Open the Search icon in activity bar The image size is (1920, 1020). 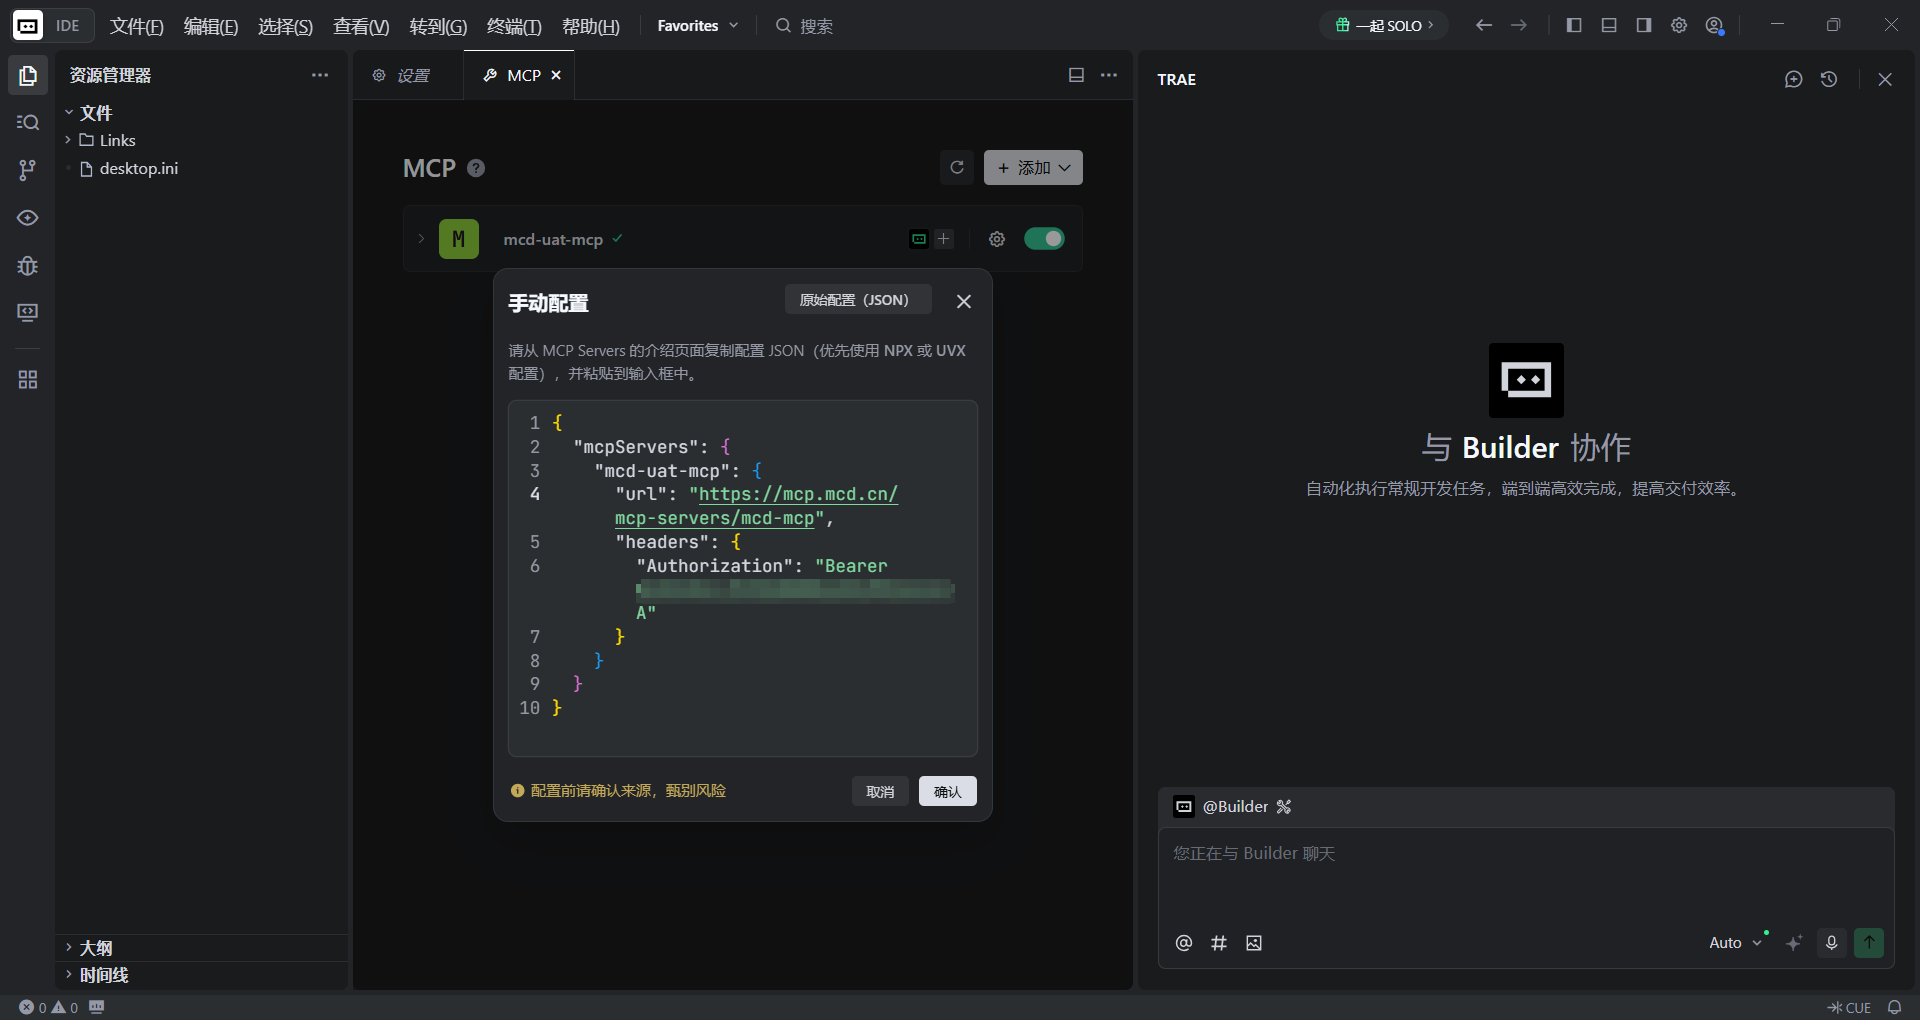pyautogui.click(x=28, y=122)
